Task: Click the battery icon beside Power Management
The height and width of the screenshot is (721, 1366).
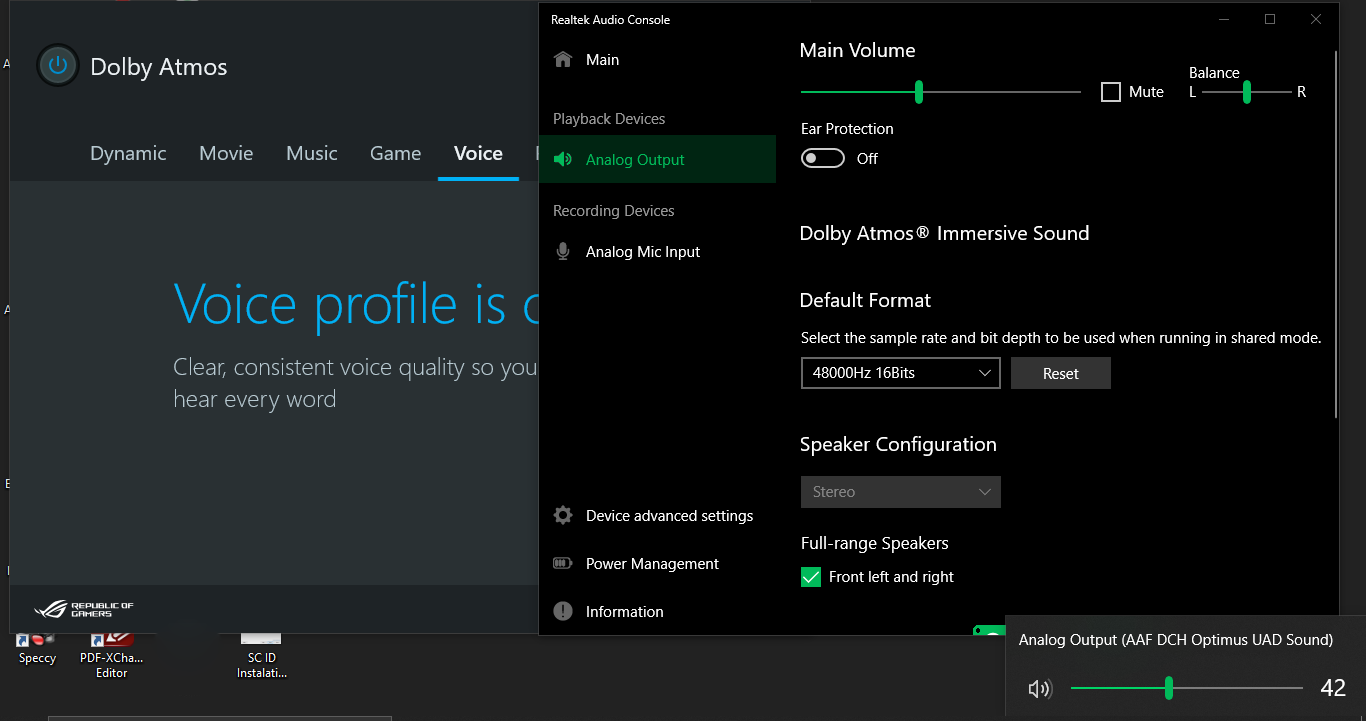Action: (563, 563)
